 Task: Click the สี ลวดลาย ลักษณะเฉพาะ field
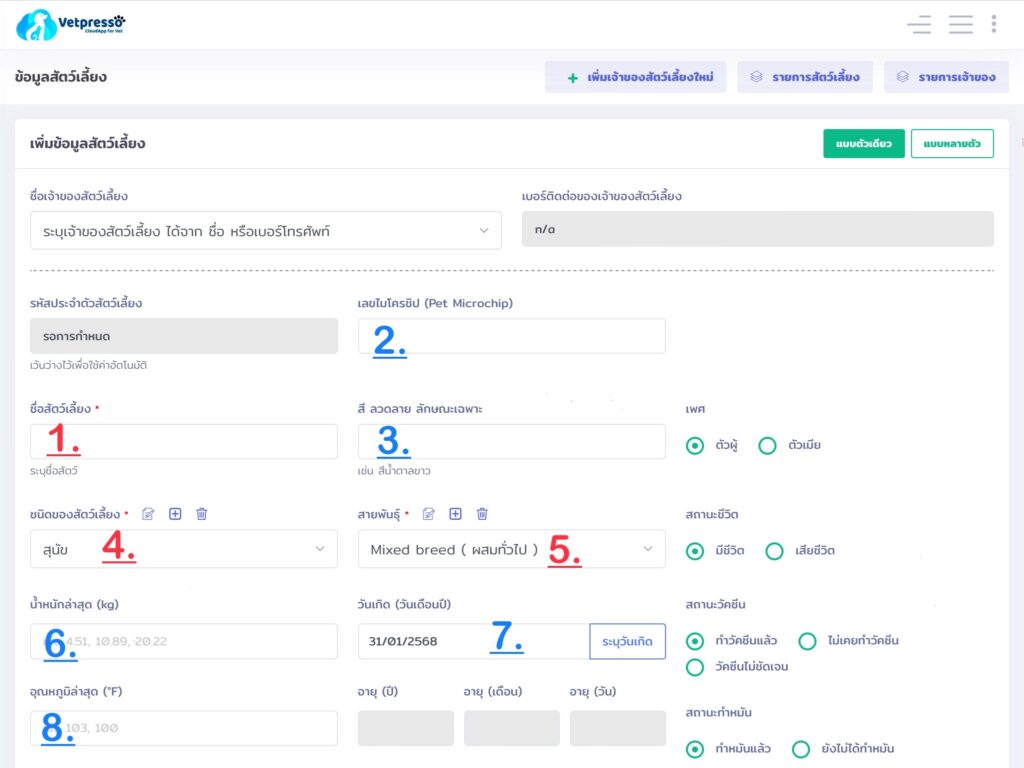[511, 441]
